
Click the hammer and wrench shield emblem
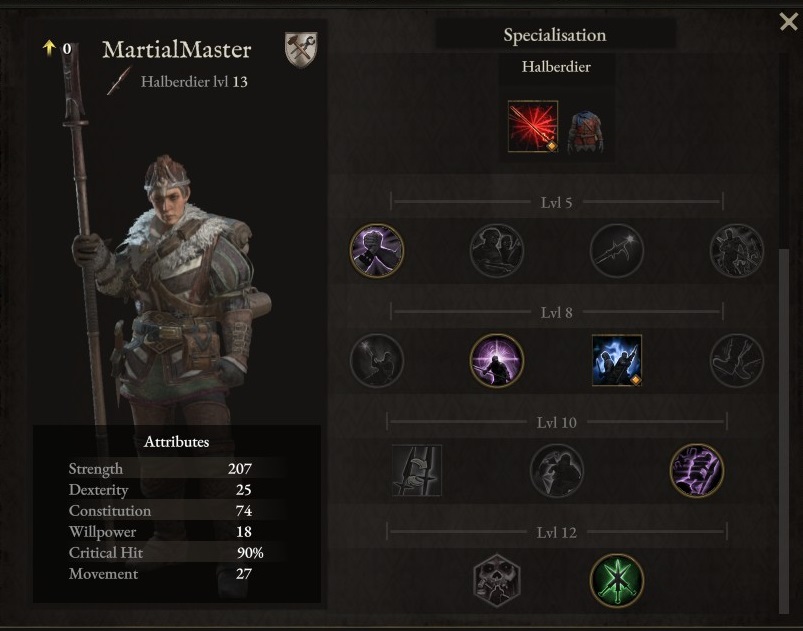[x=301, y=50]
